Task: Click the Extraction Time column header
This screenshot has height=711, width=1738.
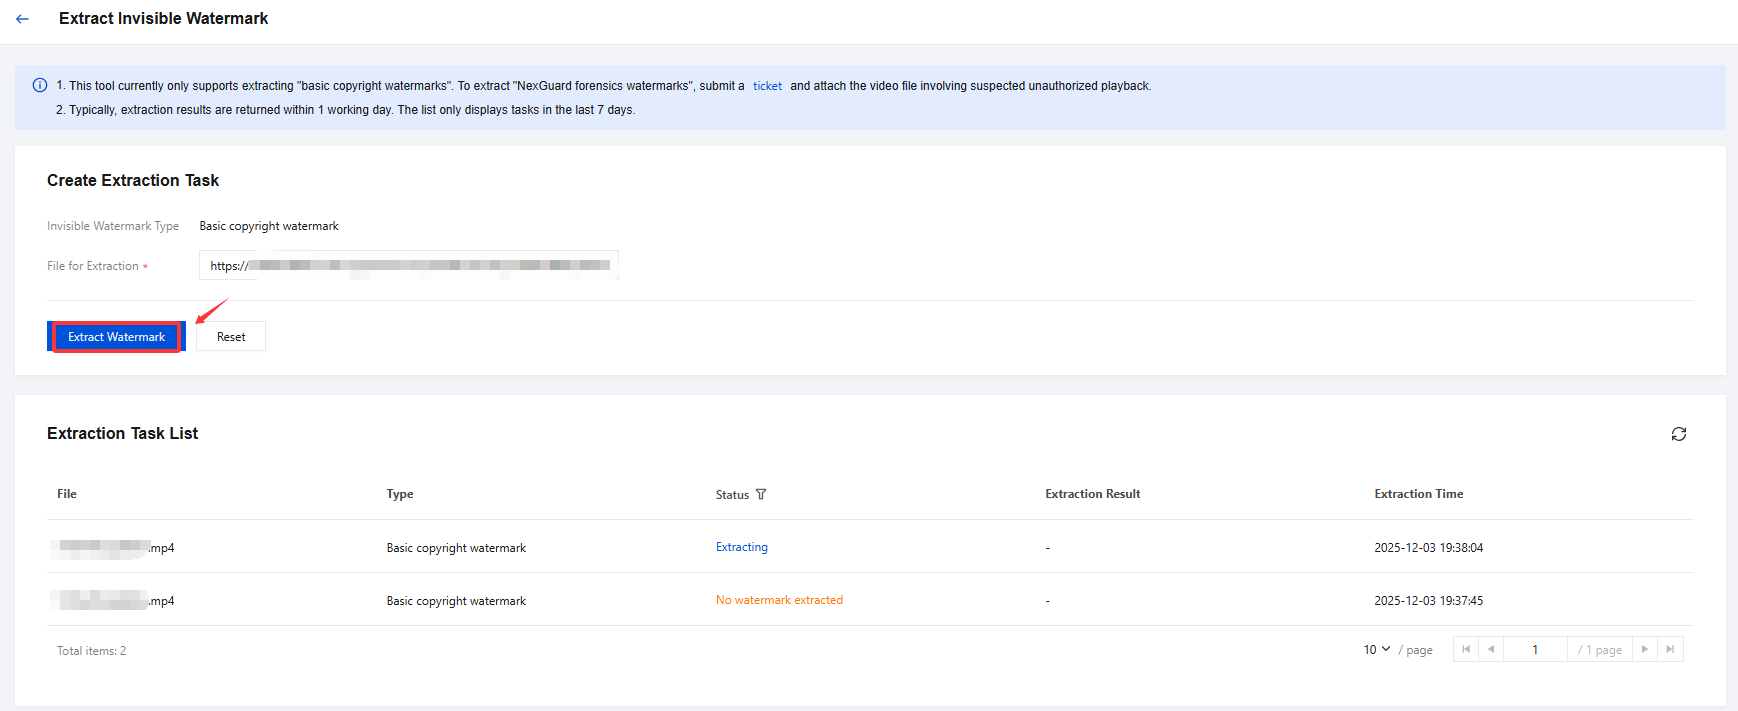Action: pos(1418,494)
